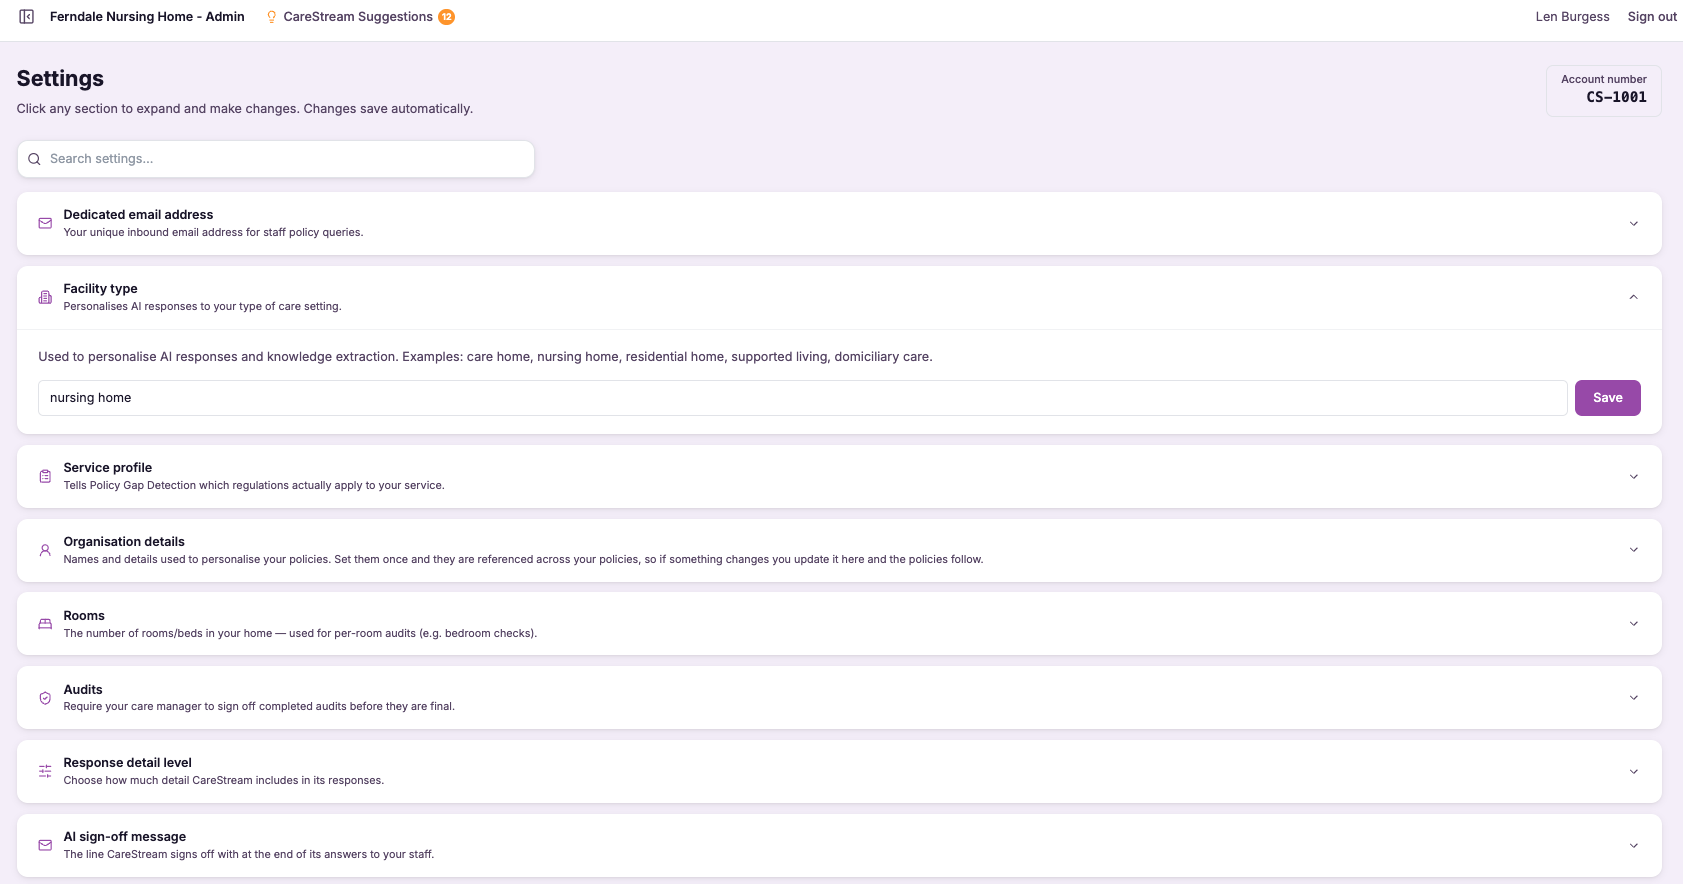This screenshot has width=1683, height=884.
Task: Click the CareStream Suggestions lightbulb icon
Action: (x=271, y=17)
